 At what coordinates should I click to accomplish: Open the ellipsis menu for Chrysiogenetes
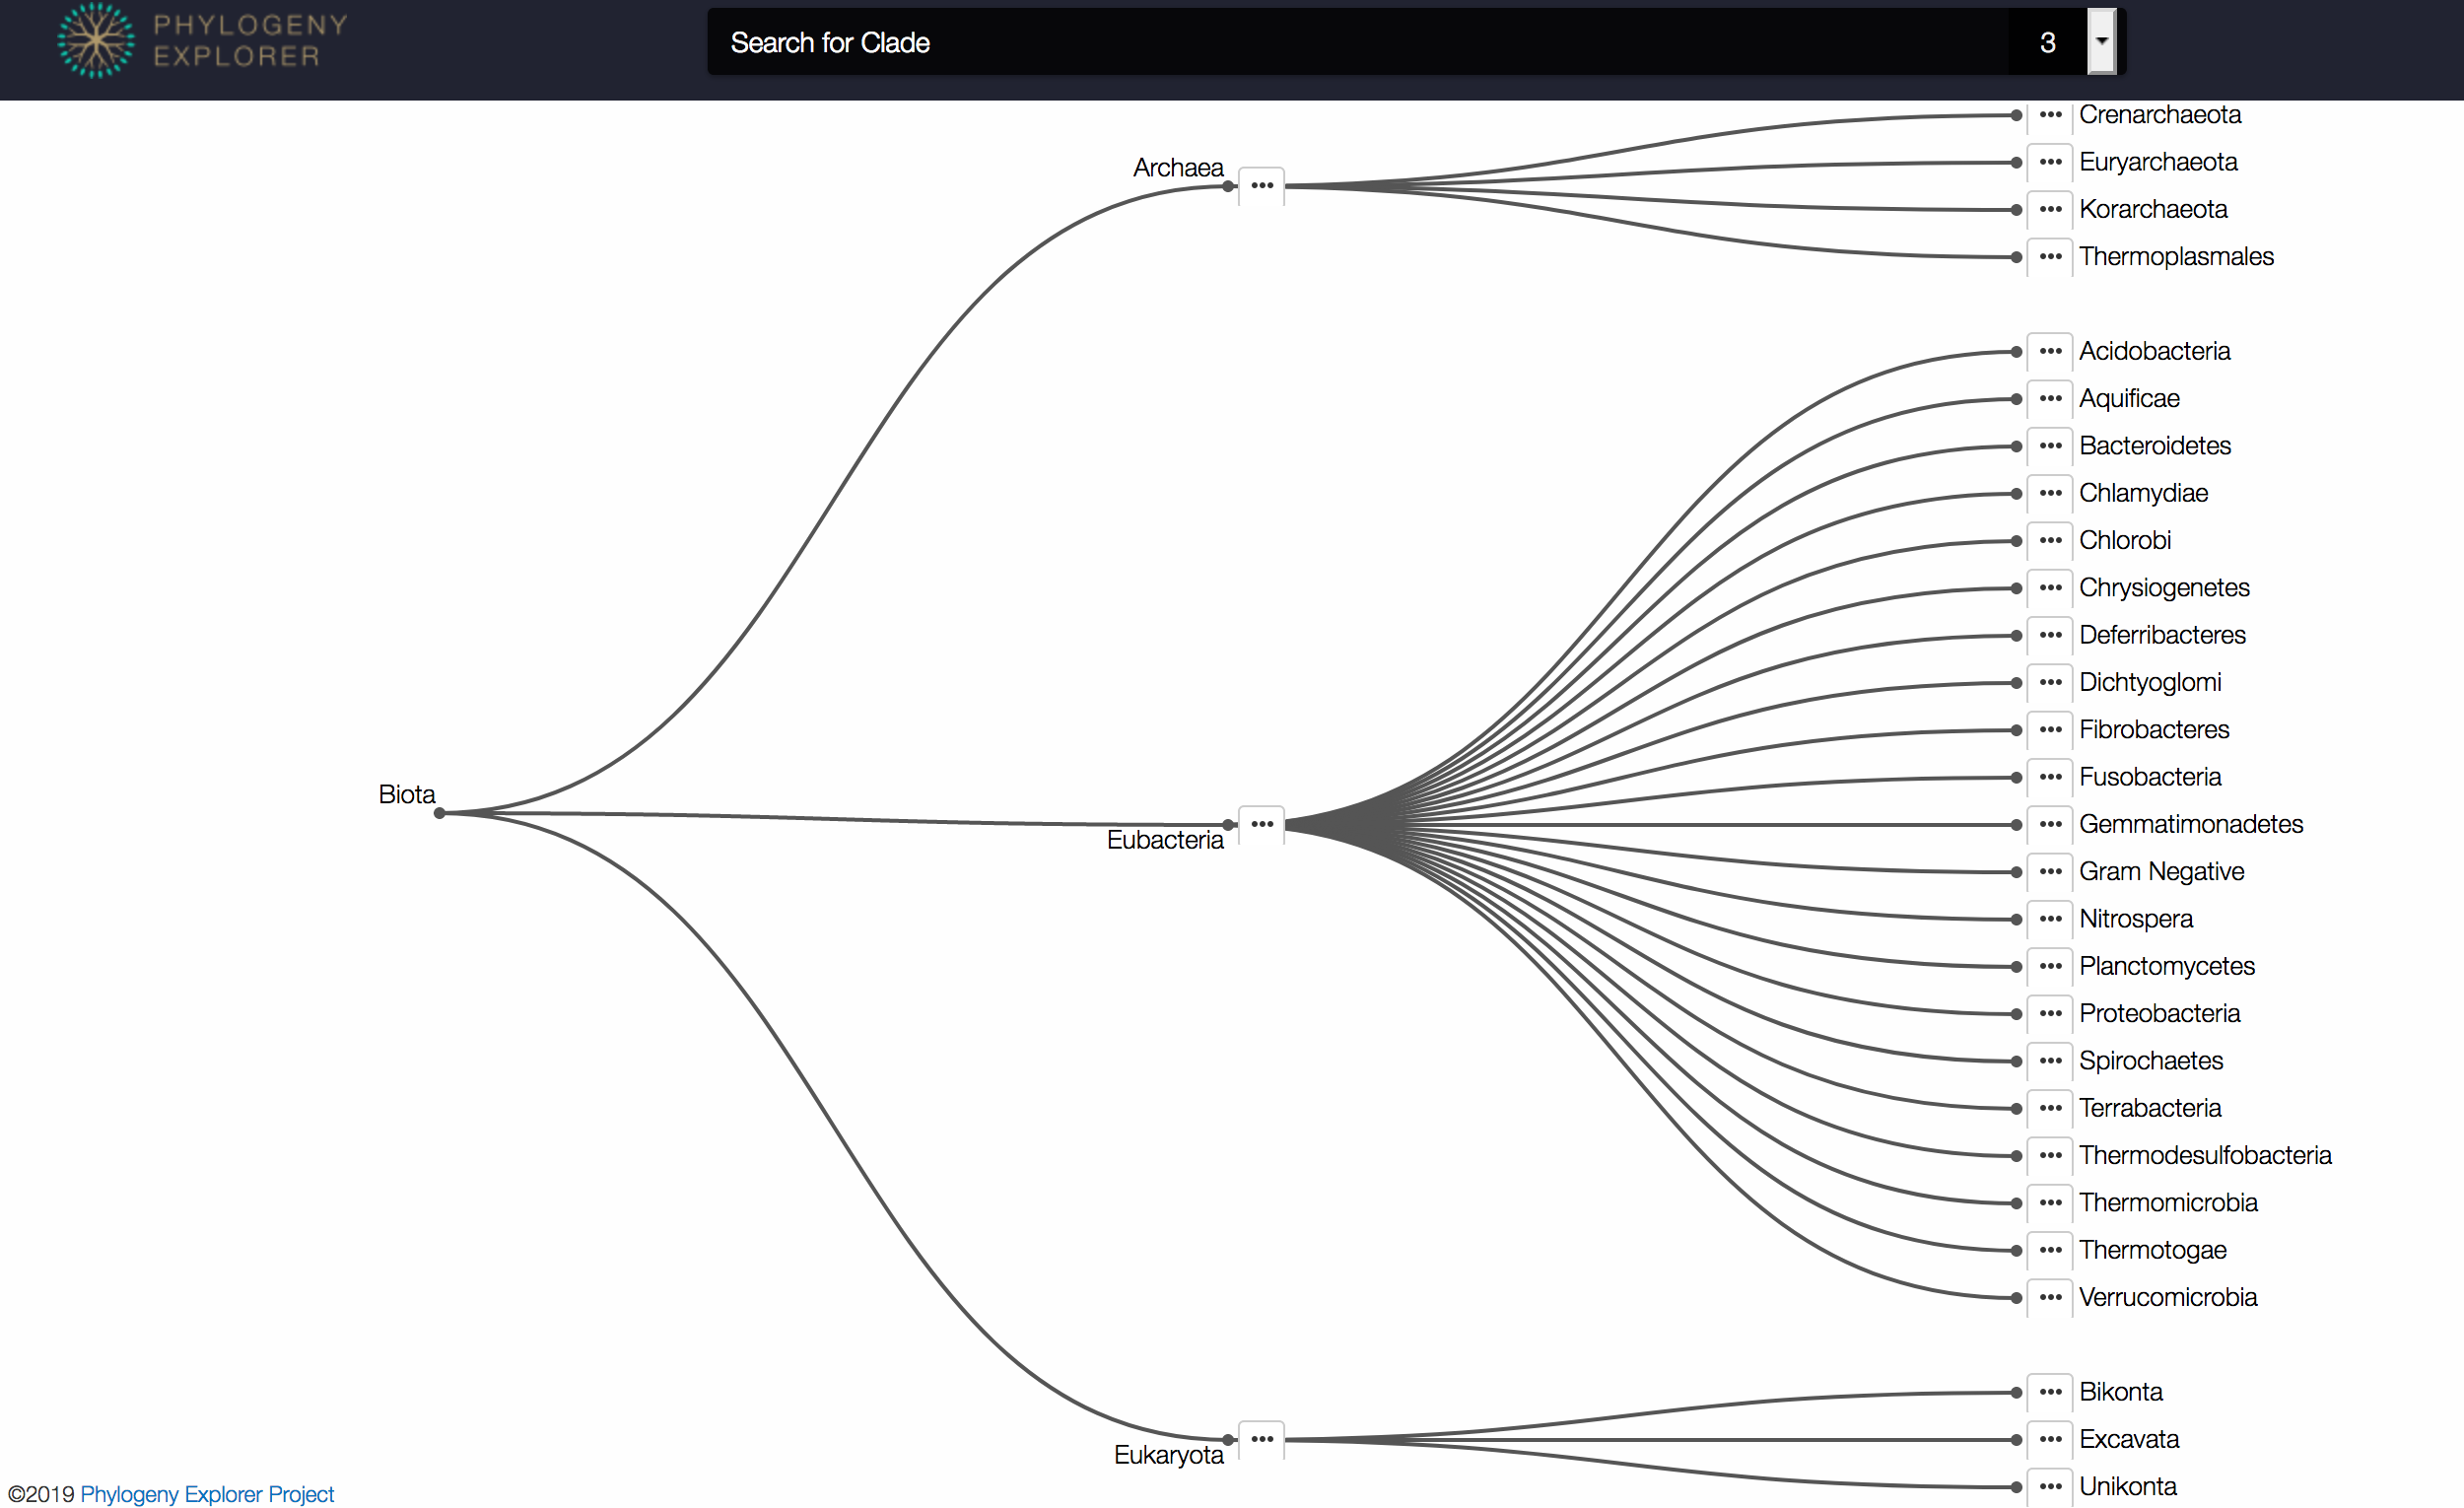pos(2050,588)
